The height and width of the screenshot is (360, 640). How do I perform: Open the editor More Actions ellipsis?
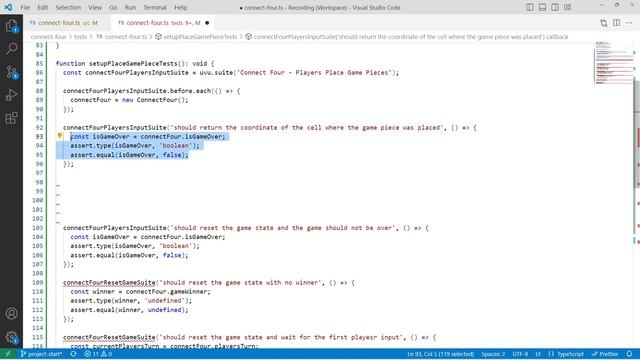(629, 23)
